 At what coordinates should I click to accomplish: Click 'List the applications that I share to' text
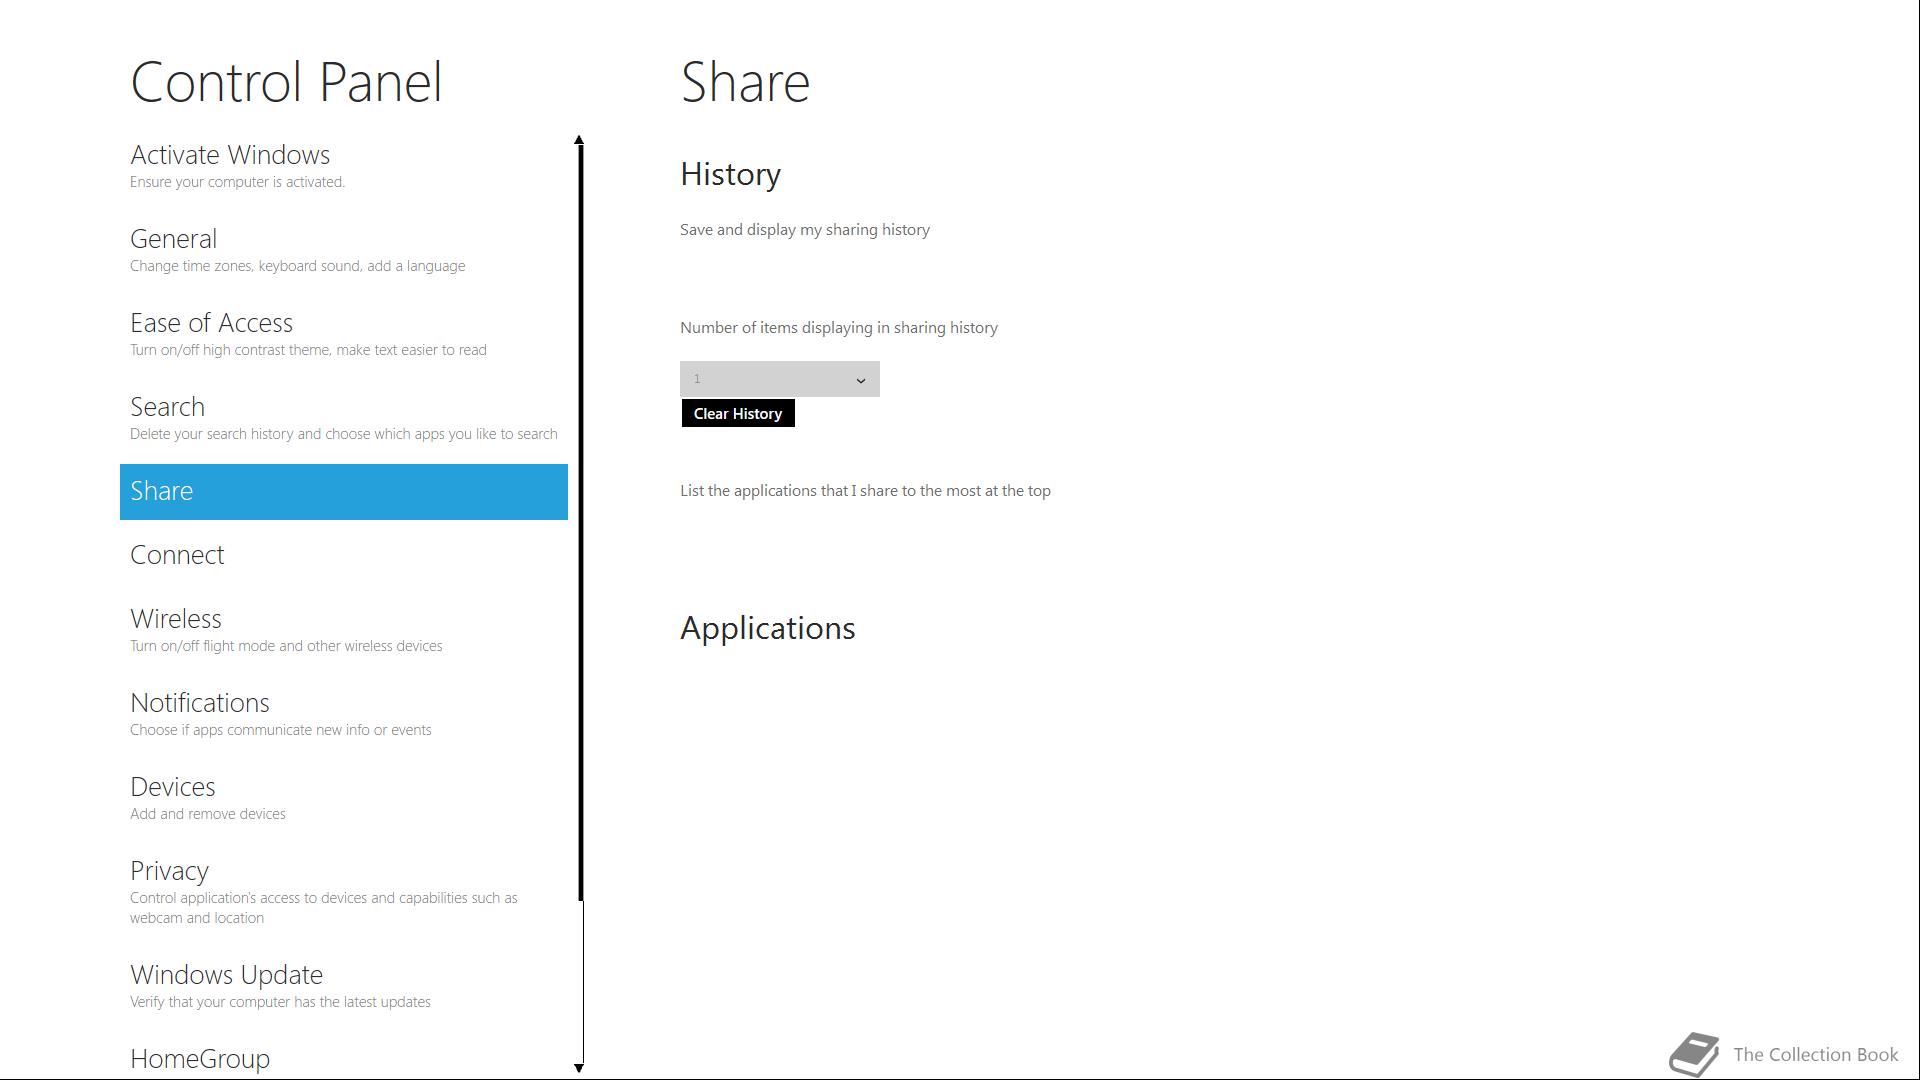[x=865, y=491]
